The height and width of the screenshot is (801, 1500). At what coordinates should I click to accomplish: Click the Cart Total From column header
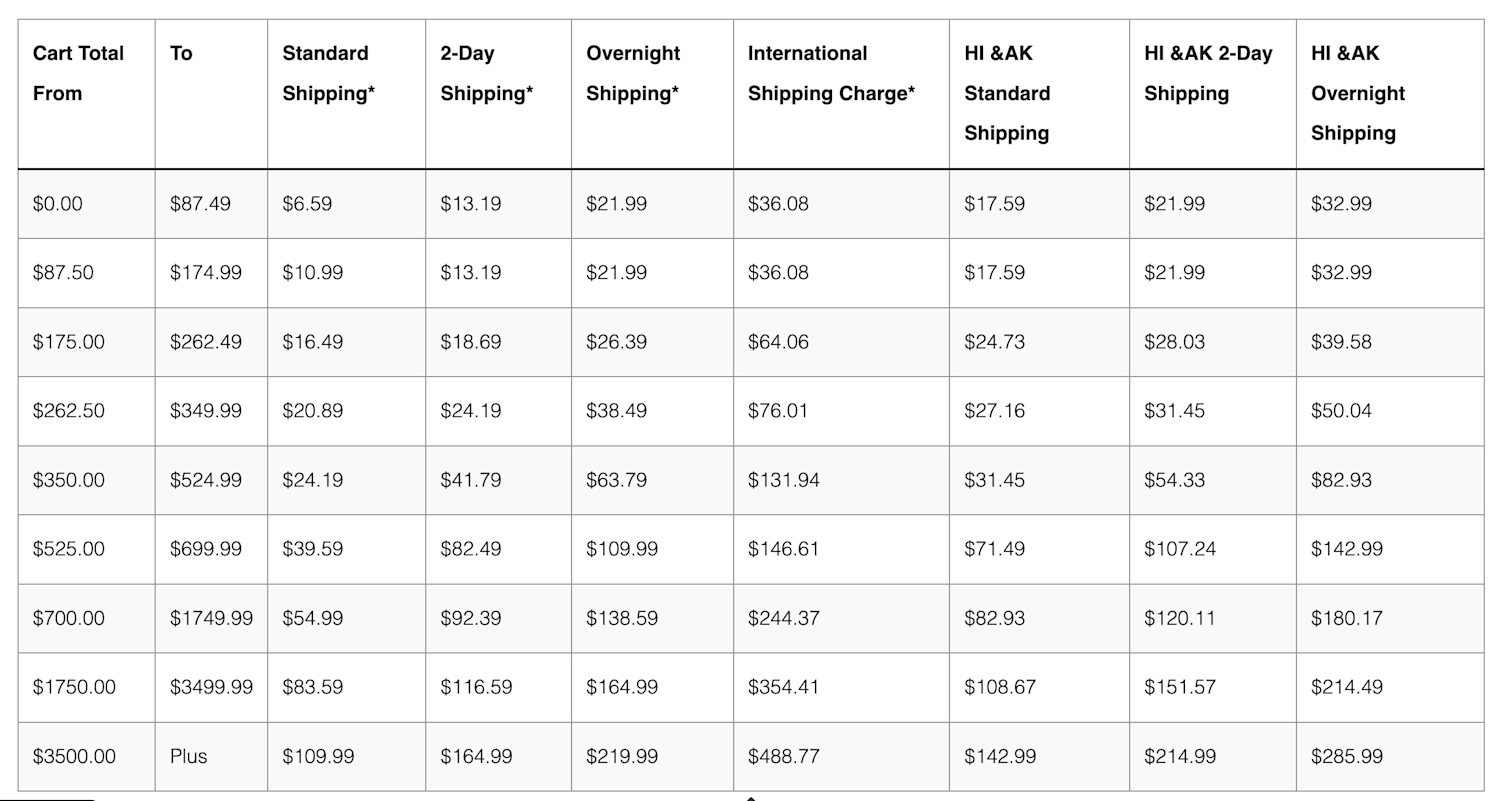86,94
